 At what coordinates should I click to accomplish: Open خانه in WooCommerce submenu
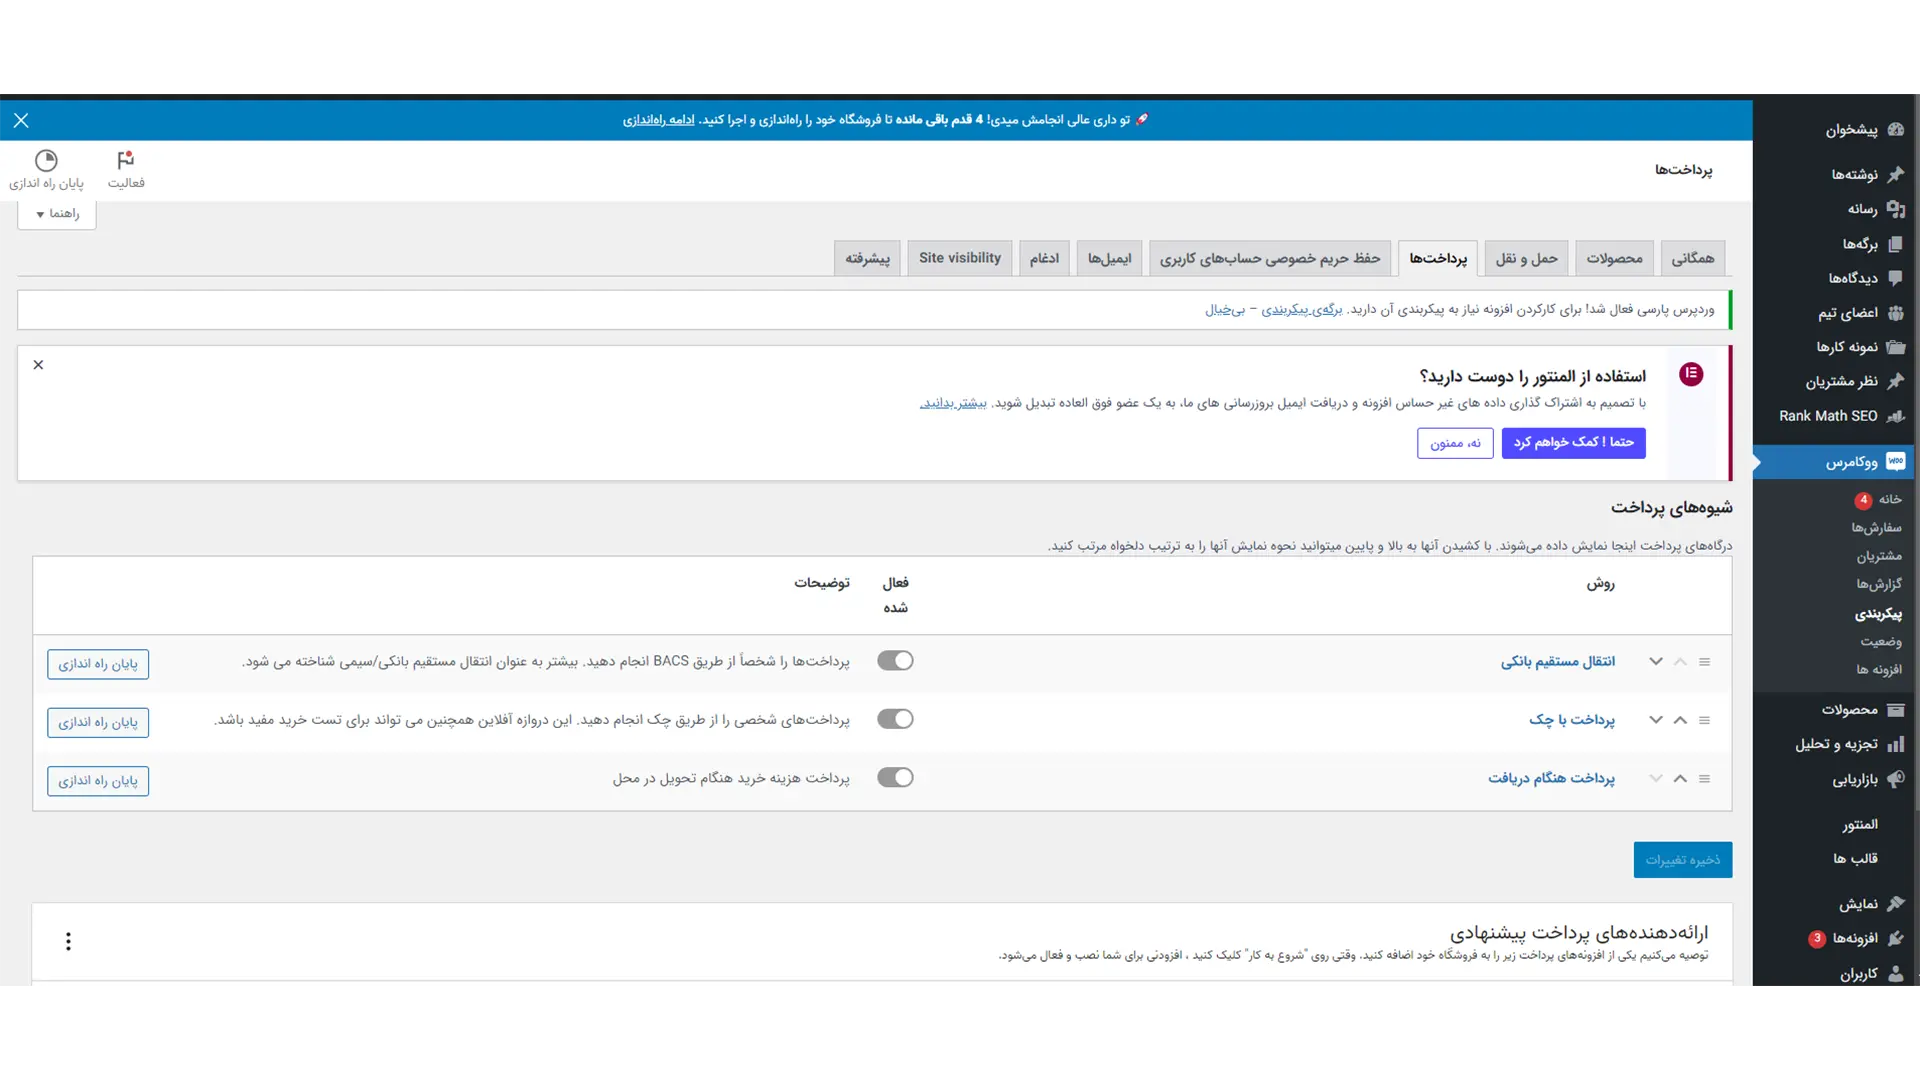pos(1890,499)
